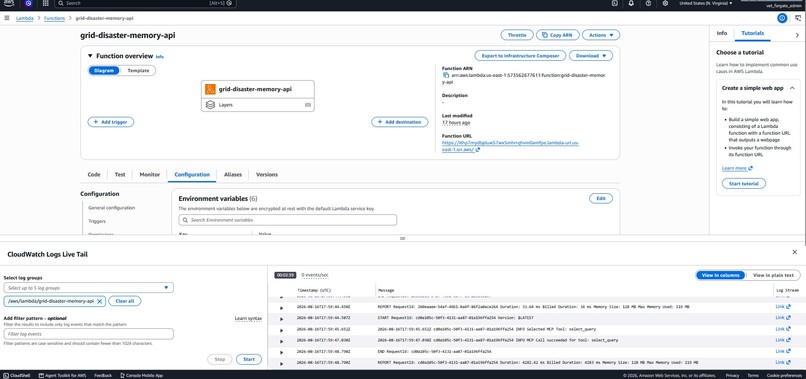Open the Code tab
Screen dimensions: 806x379
tap(94, 174)
